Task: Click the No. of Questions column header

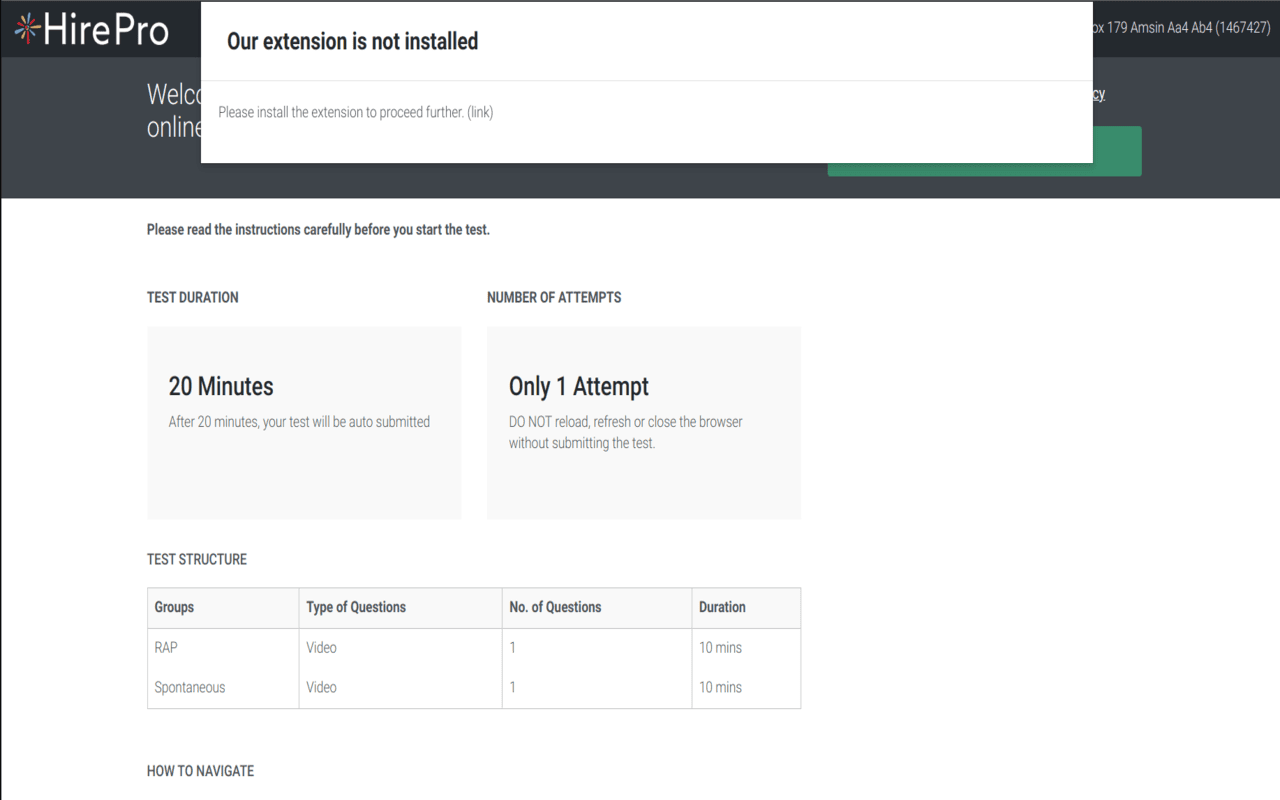Action: (x=555, y=607)
